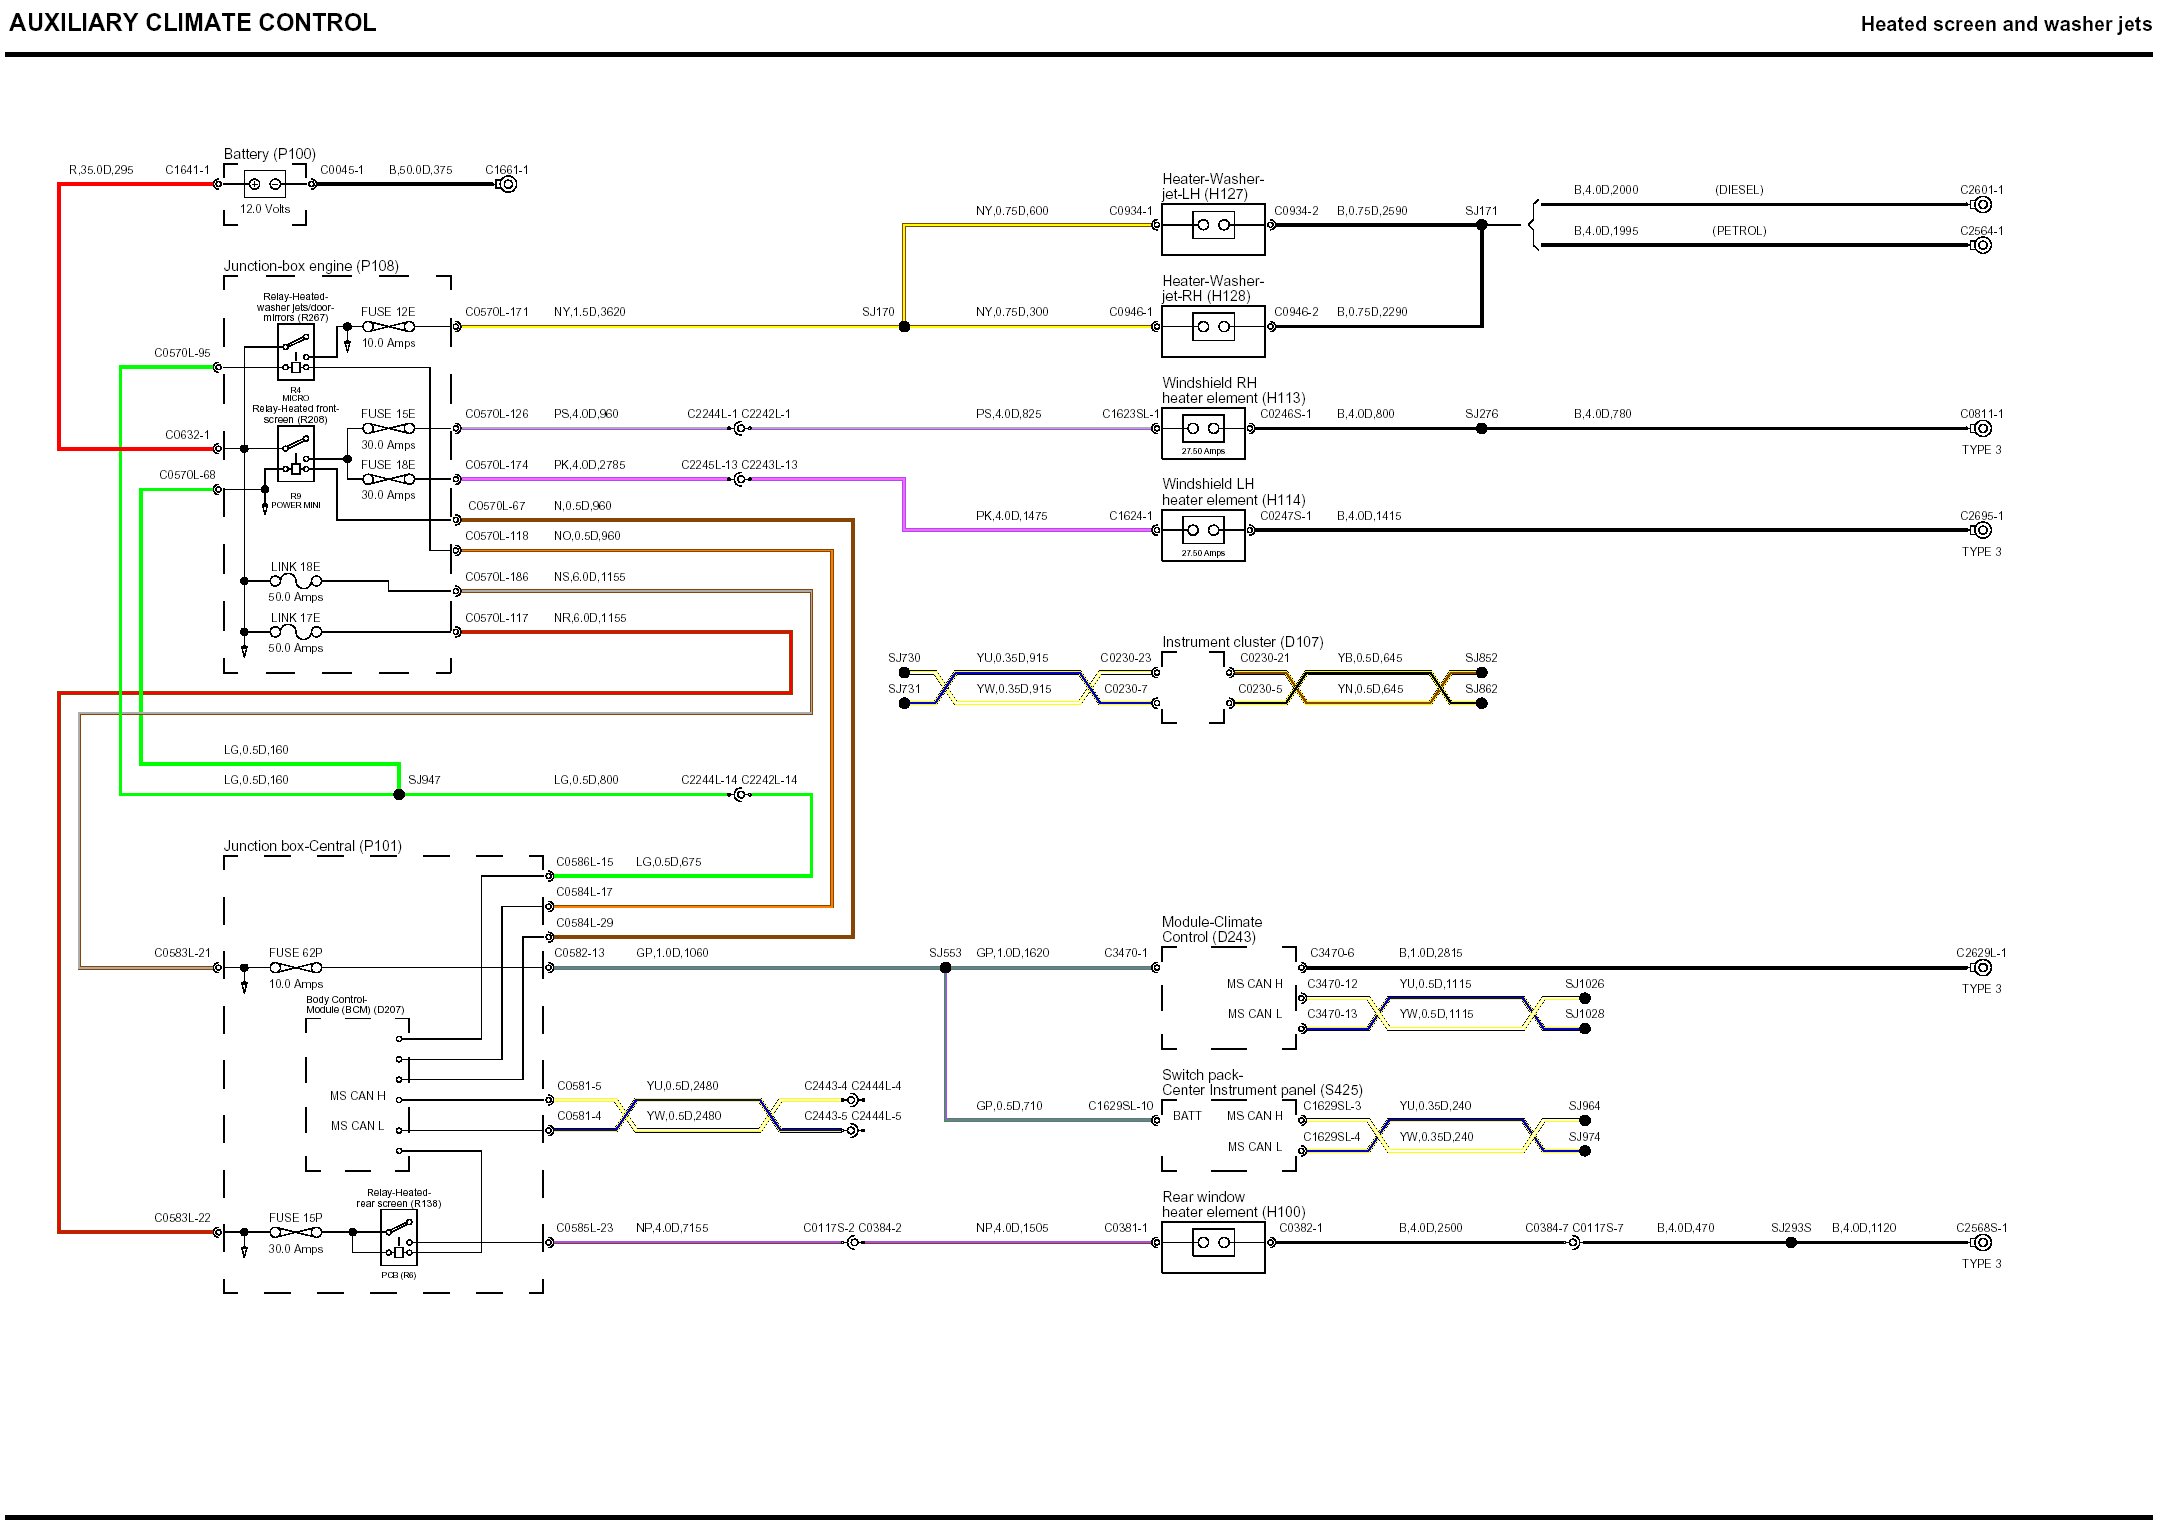Click the LINK 18E 50.0 Amps fusible link
This screenshot has height=1528, width=2171.
pyautogui.click(x=295, y=581)
